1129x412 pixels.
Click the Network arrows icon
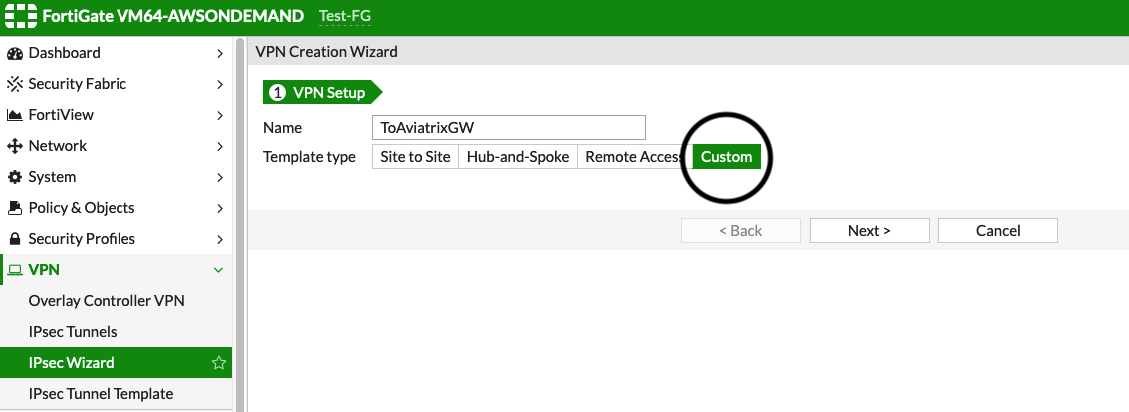(15, 146)
